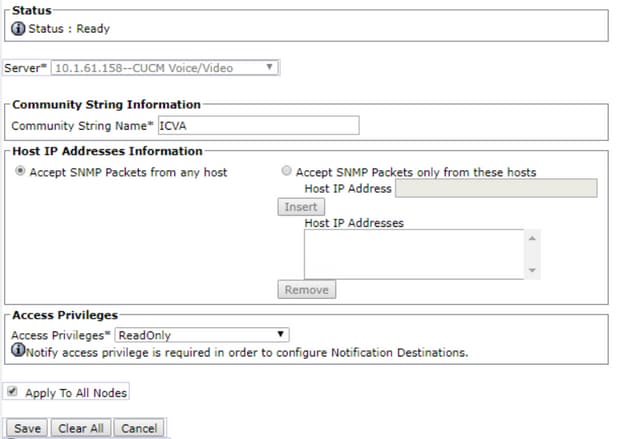
Task: Select Accept SNMP Packets only from these hosts
Action: 287,171
